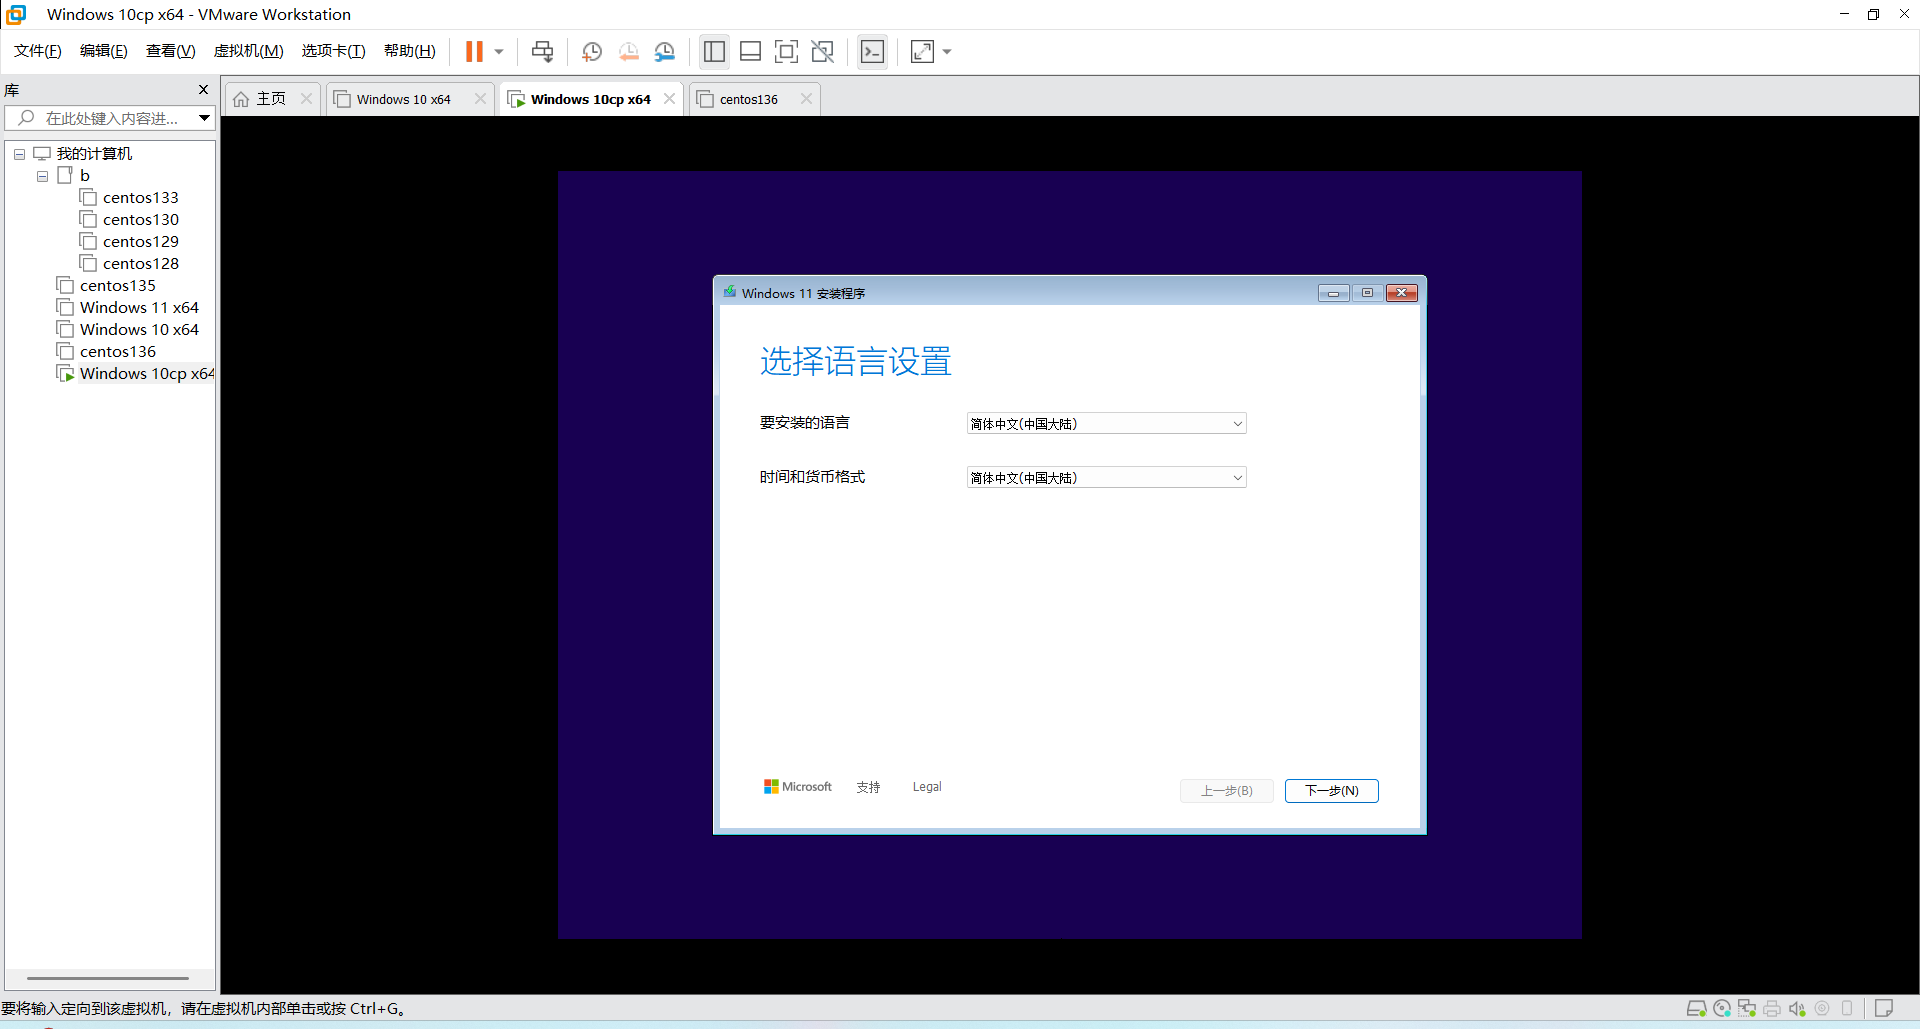Switch to Unity mode
The width and height of the screenshot is (1920, 1029).
[823, 51]
